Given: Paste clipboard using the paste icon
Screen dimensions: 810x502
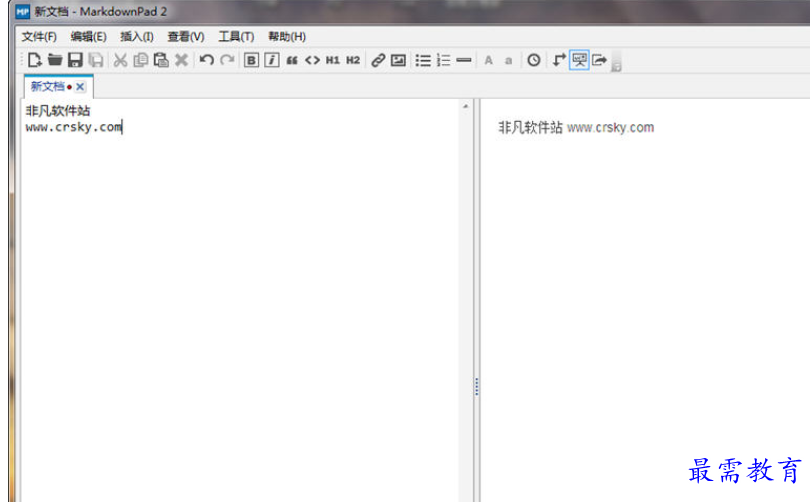Looking at the screenshot, I should click(x=161, y=60).
